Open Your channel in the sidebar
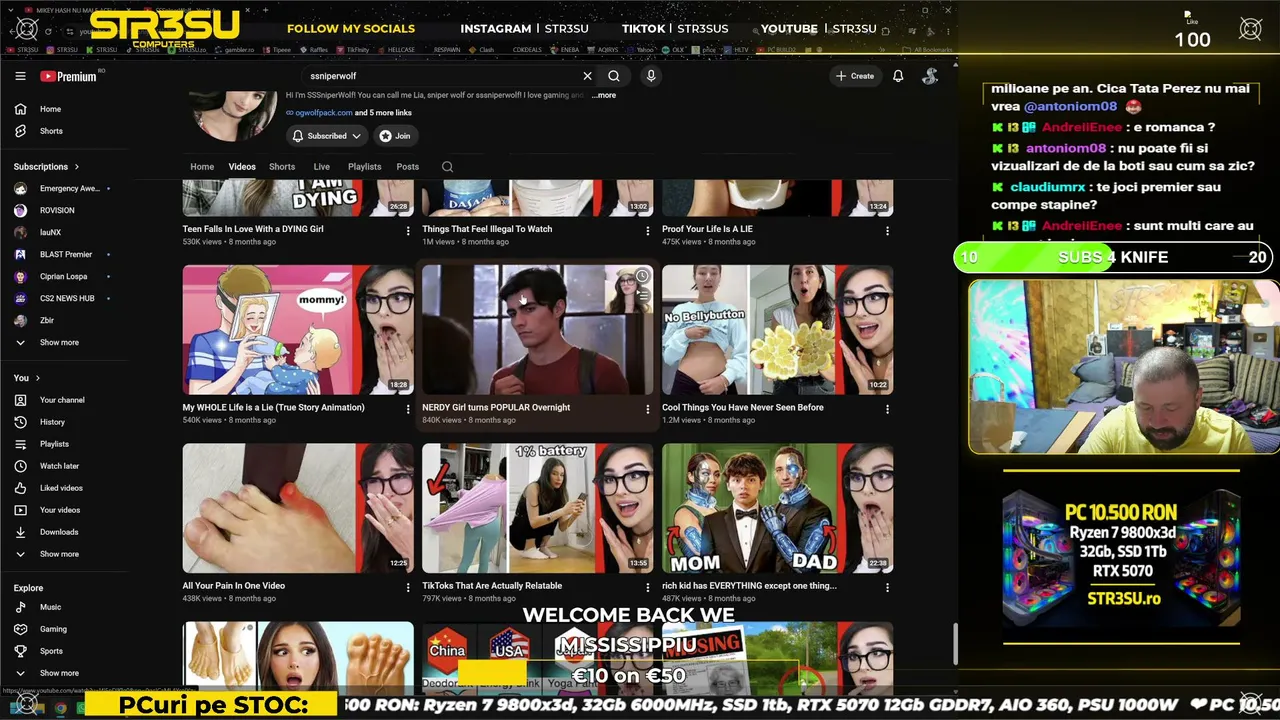The height and width of the screenshot is (720, 1280). 64,400
